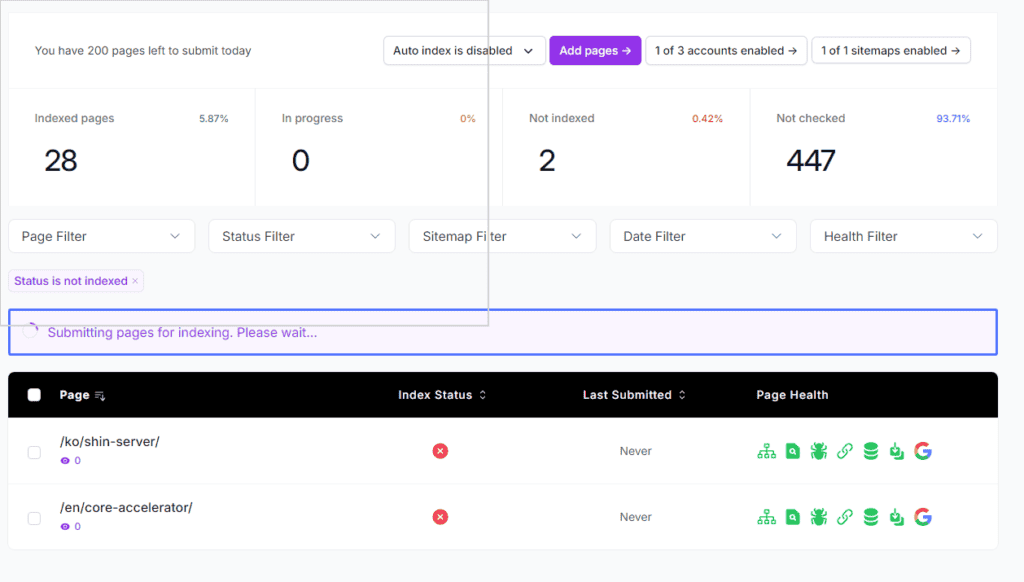Open the Auto index is disabled dropdown
Image resolution: width=1024 pixels, height=582 pixels.
464,50
